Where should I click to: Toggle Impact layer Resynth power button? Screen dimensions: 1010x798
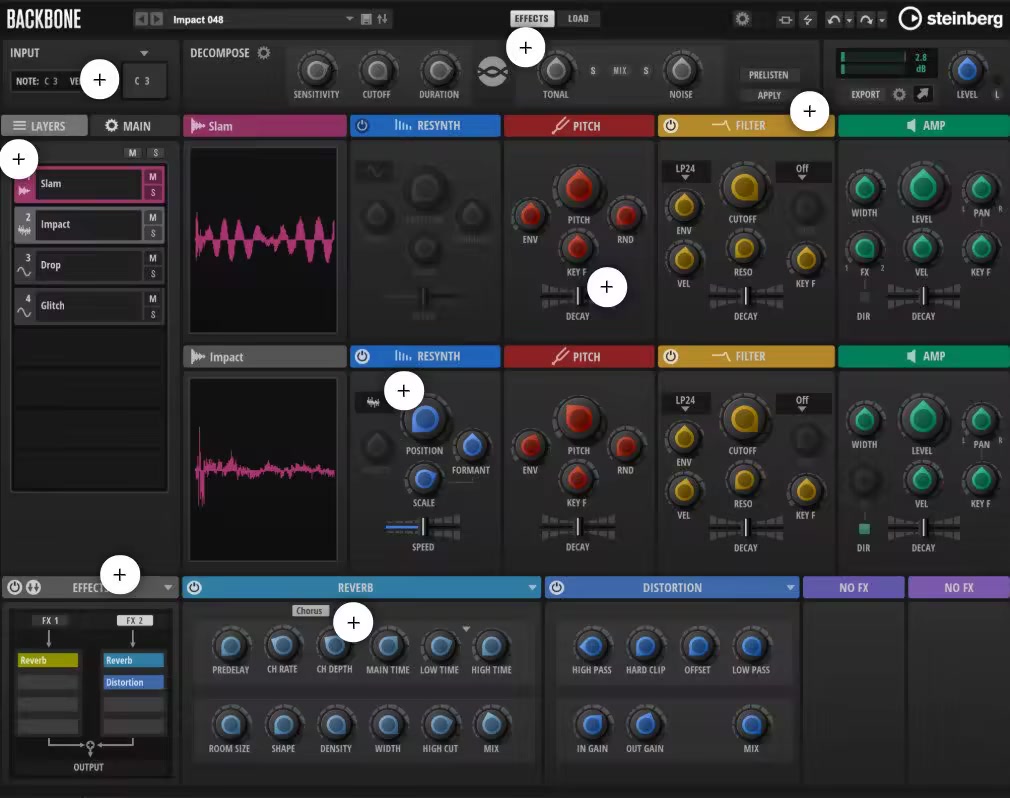point(362,356)
